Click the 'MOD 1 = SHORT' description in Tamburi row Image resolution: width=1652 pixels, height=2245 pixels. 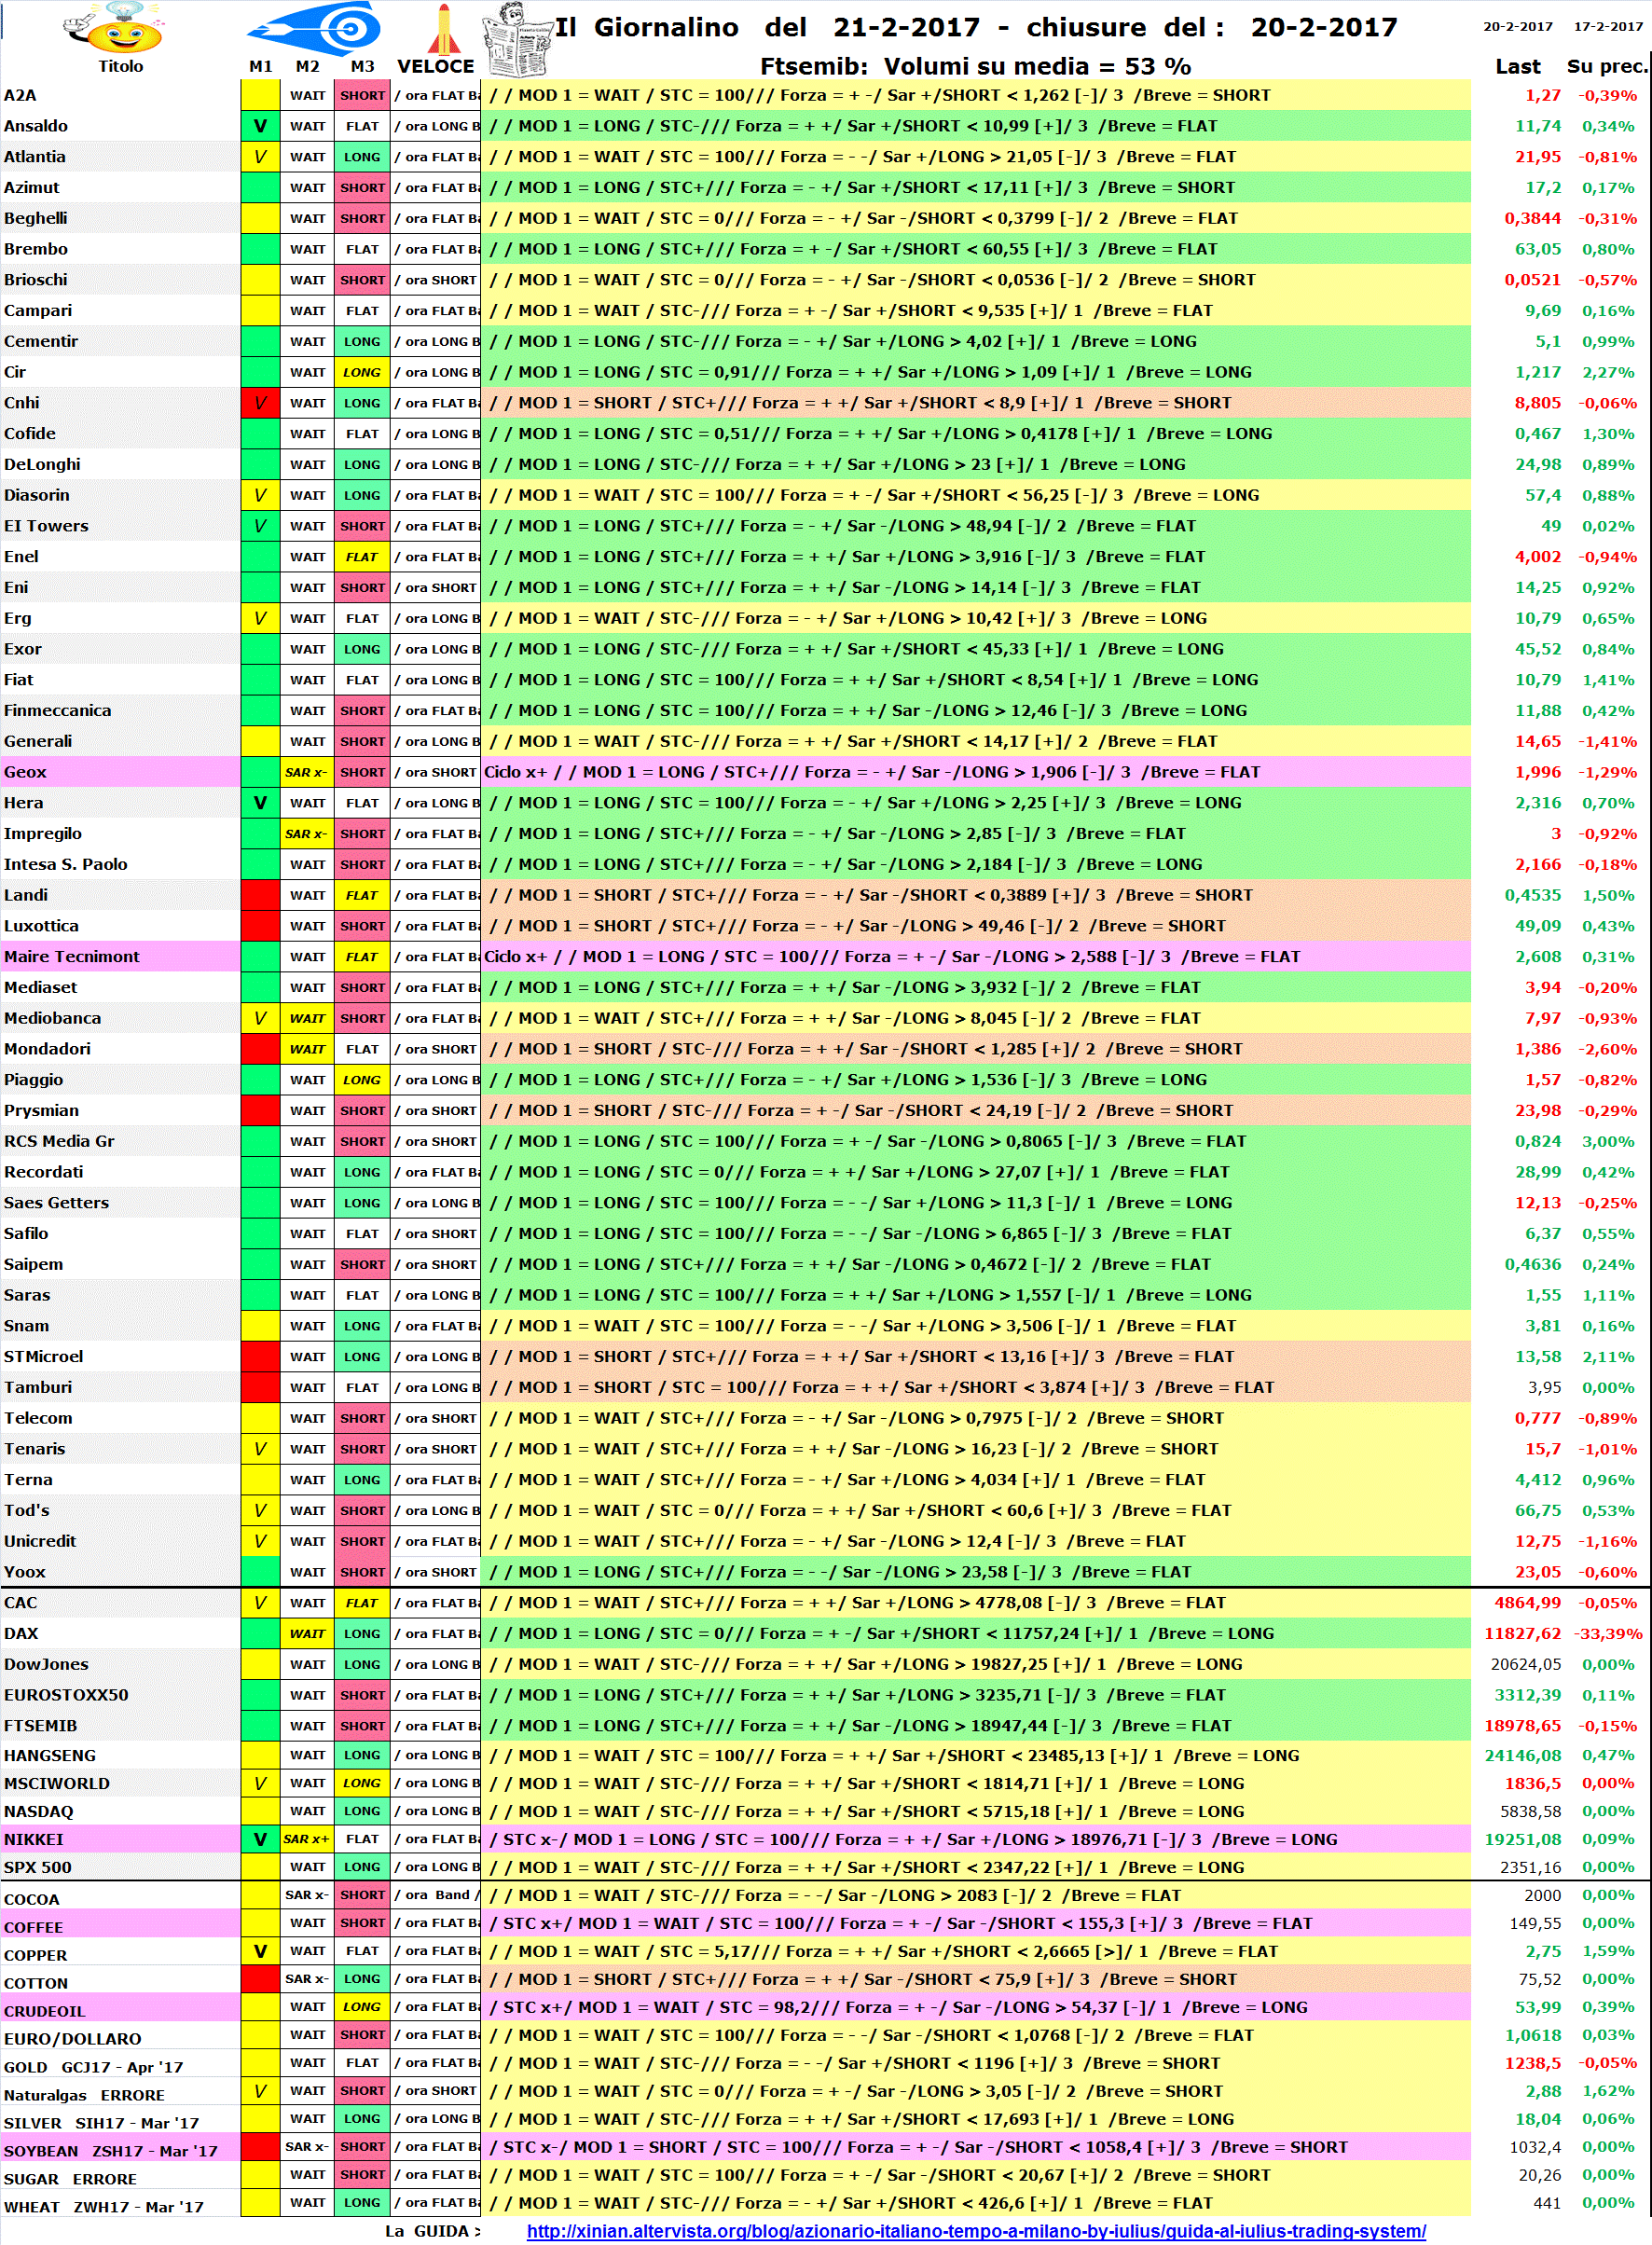[x=975, y=1387]
